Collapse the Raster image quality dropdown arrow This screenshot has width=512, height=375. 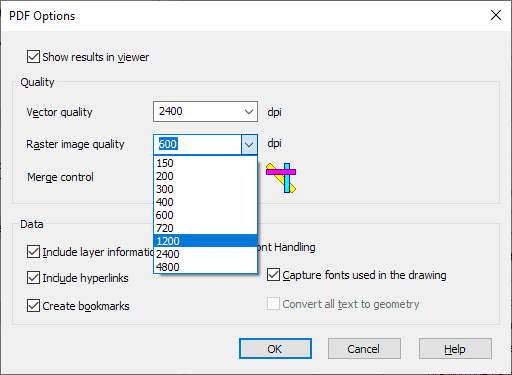pos(249,144)
